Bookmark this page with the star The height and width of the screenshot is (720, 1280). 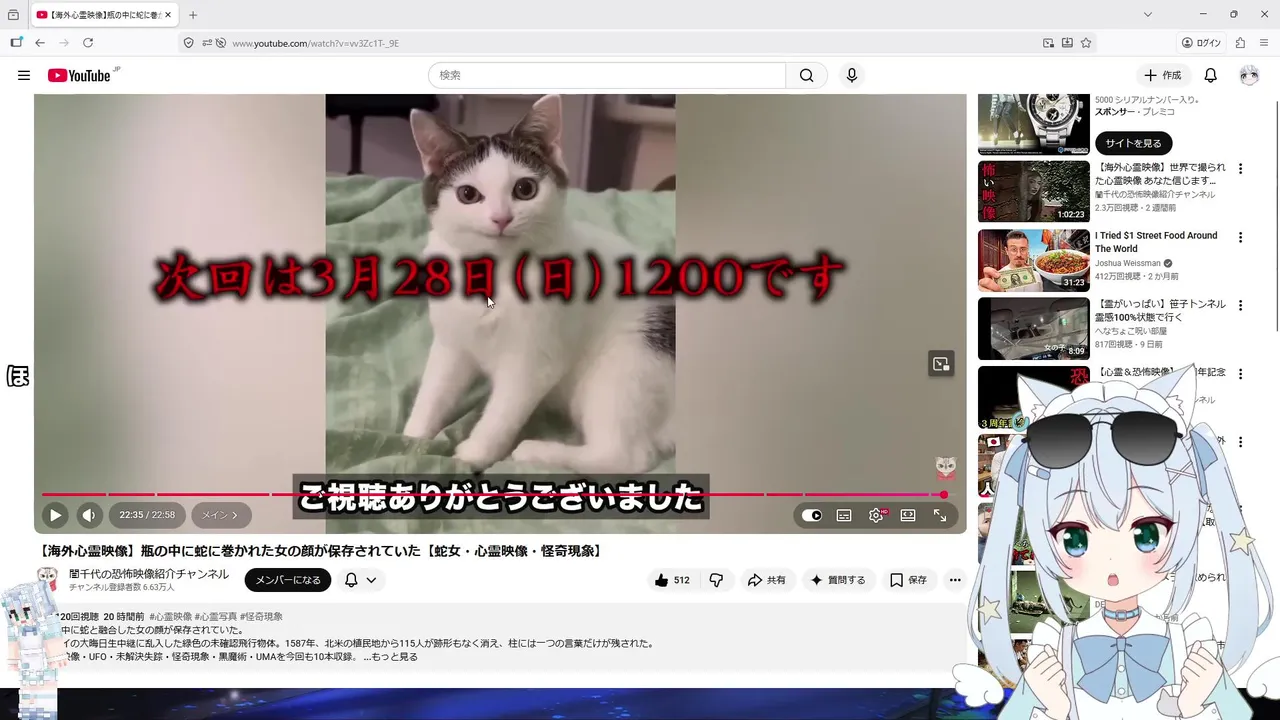pyautogui.click(x=1086, y=43)
